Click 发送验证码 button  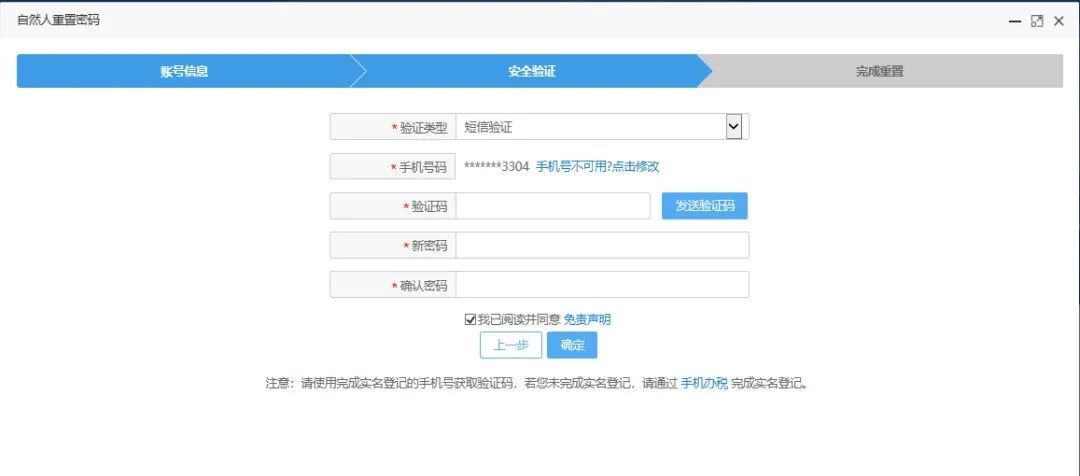[x=705, y=206]
